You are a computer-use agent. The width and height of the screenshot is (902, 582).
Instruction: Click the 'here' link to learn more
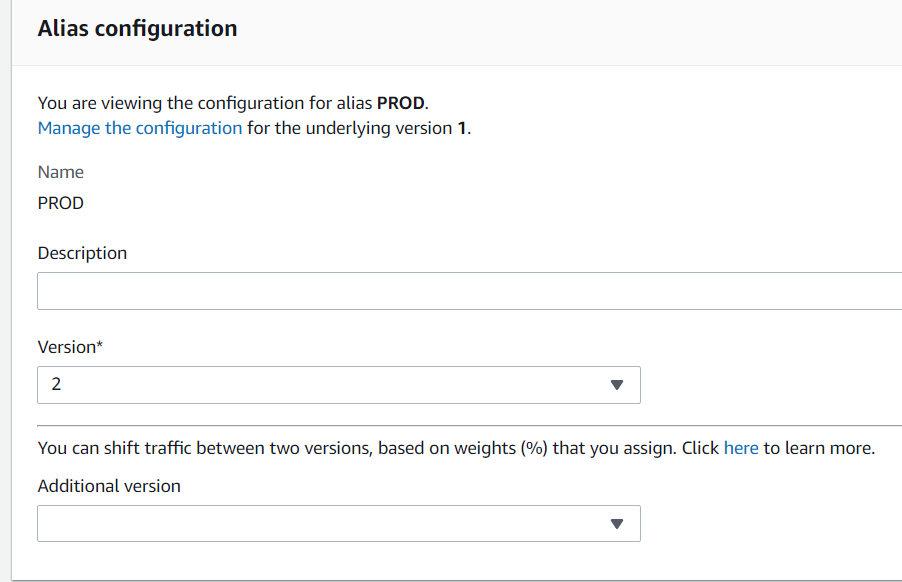(741, 447)
